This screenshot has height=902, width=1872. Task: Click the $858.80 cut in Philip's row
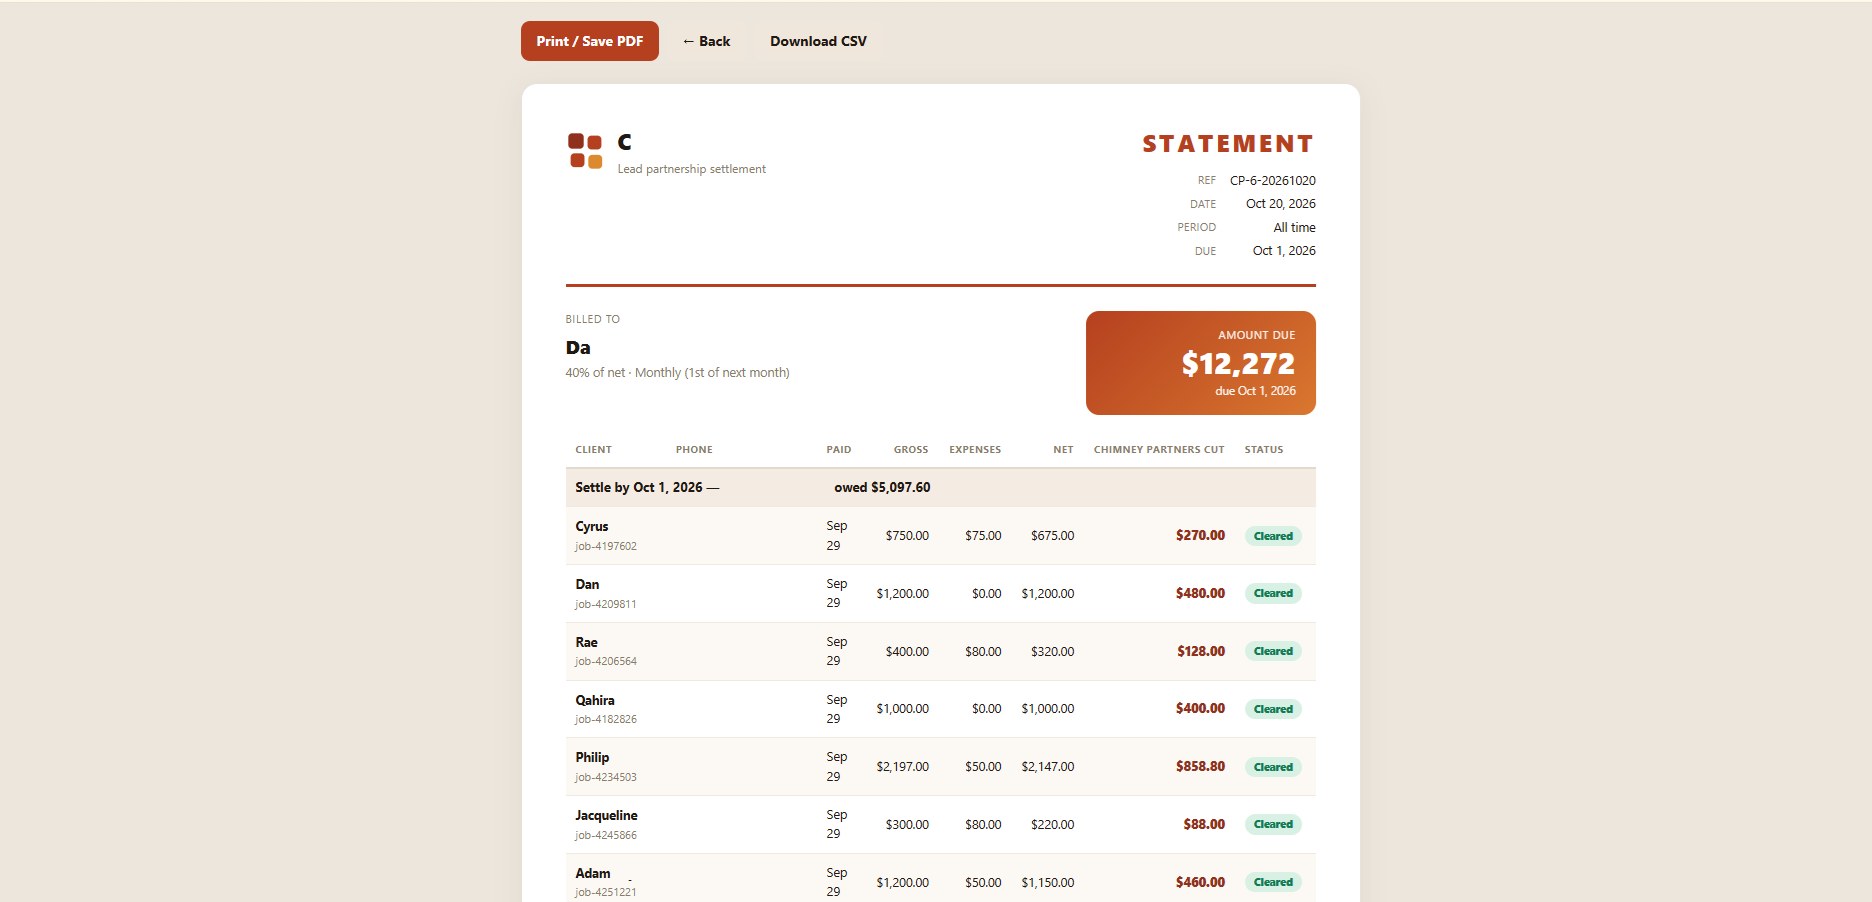point(1200,767)
